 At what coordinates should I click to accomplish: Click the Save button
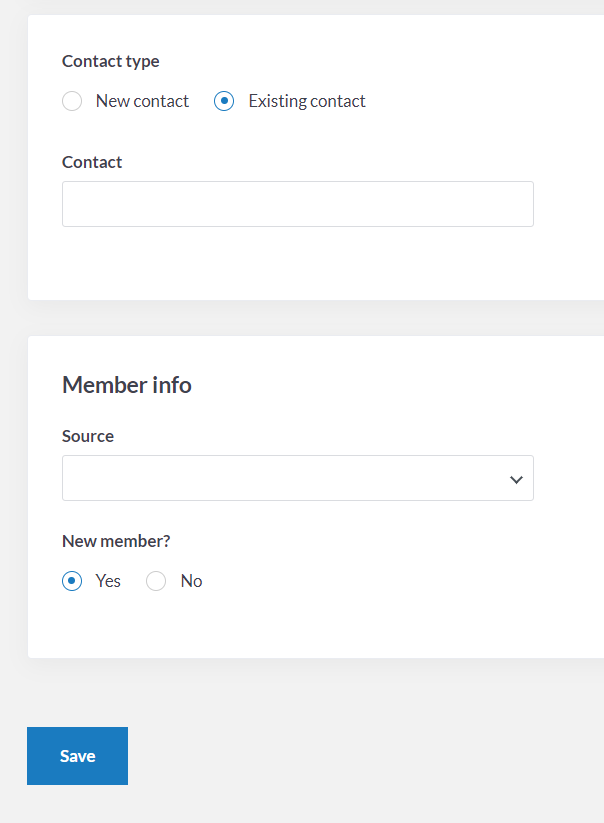coord(78,756)
